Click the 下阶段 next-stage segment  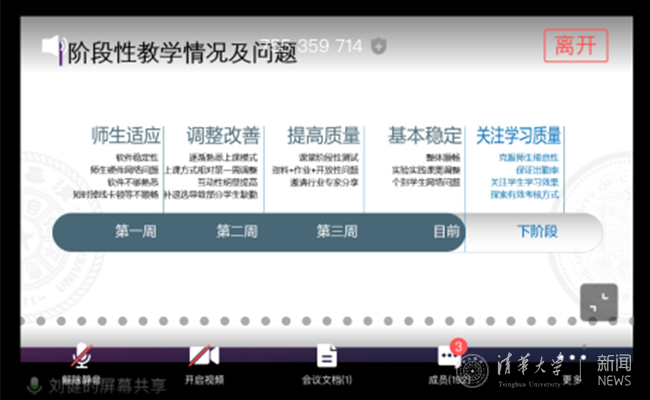click(536, 232)
